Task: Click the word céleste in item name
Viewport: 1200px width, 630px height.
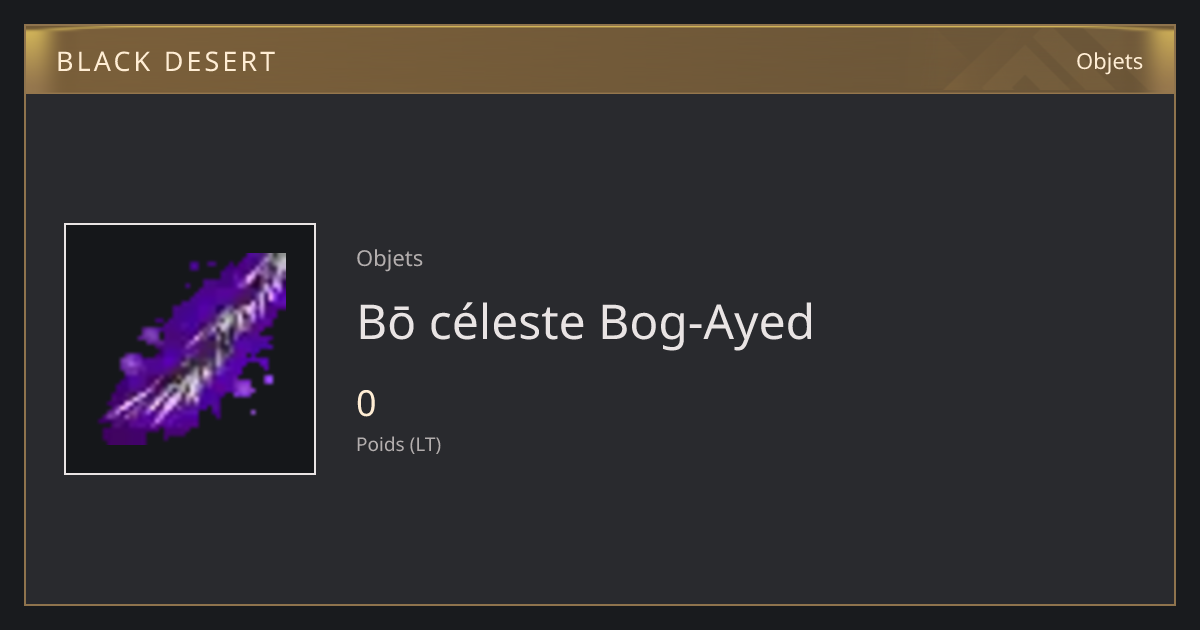Action: point(507,322)
